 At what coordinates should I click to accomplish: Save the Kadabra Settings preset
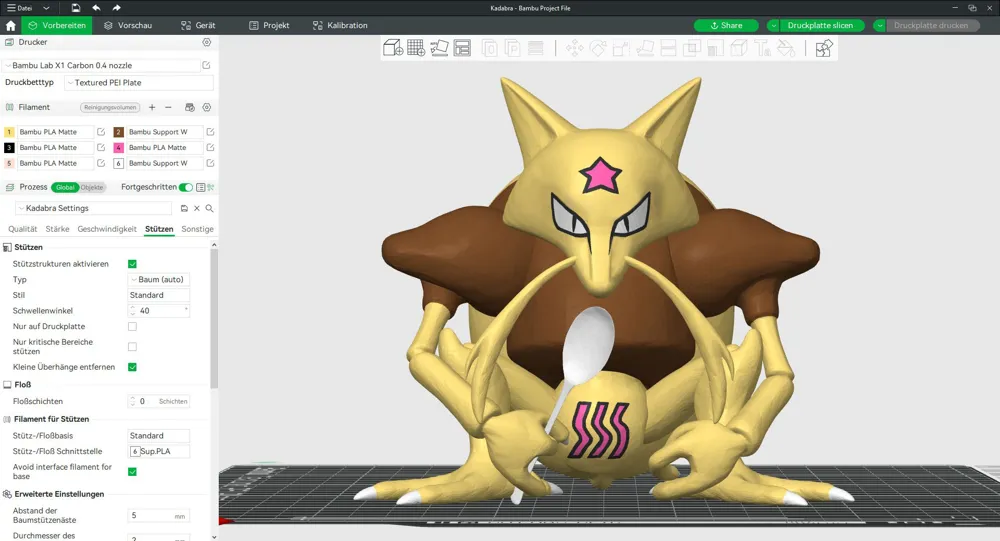(184, 208)
